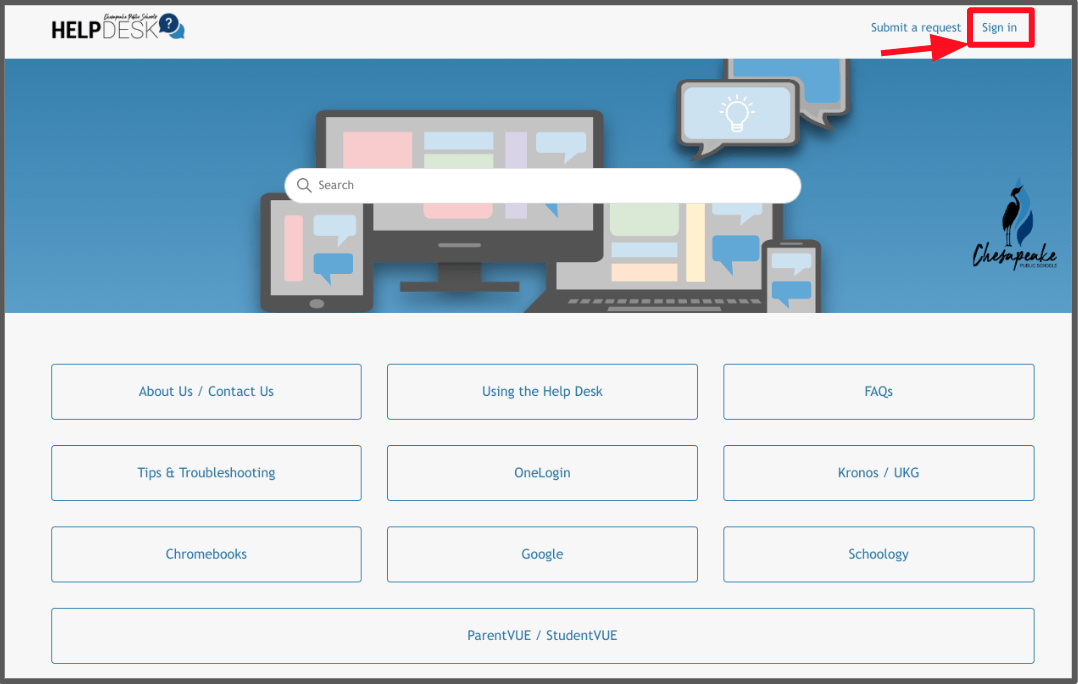Image resolution: width=1078 pixels, height=684 pixels.
Task: Open the Kronos / UKG section
Action: pos(878,472)
